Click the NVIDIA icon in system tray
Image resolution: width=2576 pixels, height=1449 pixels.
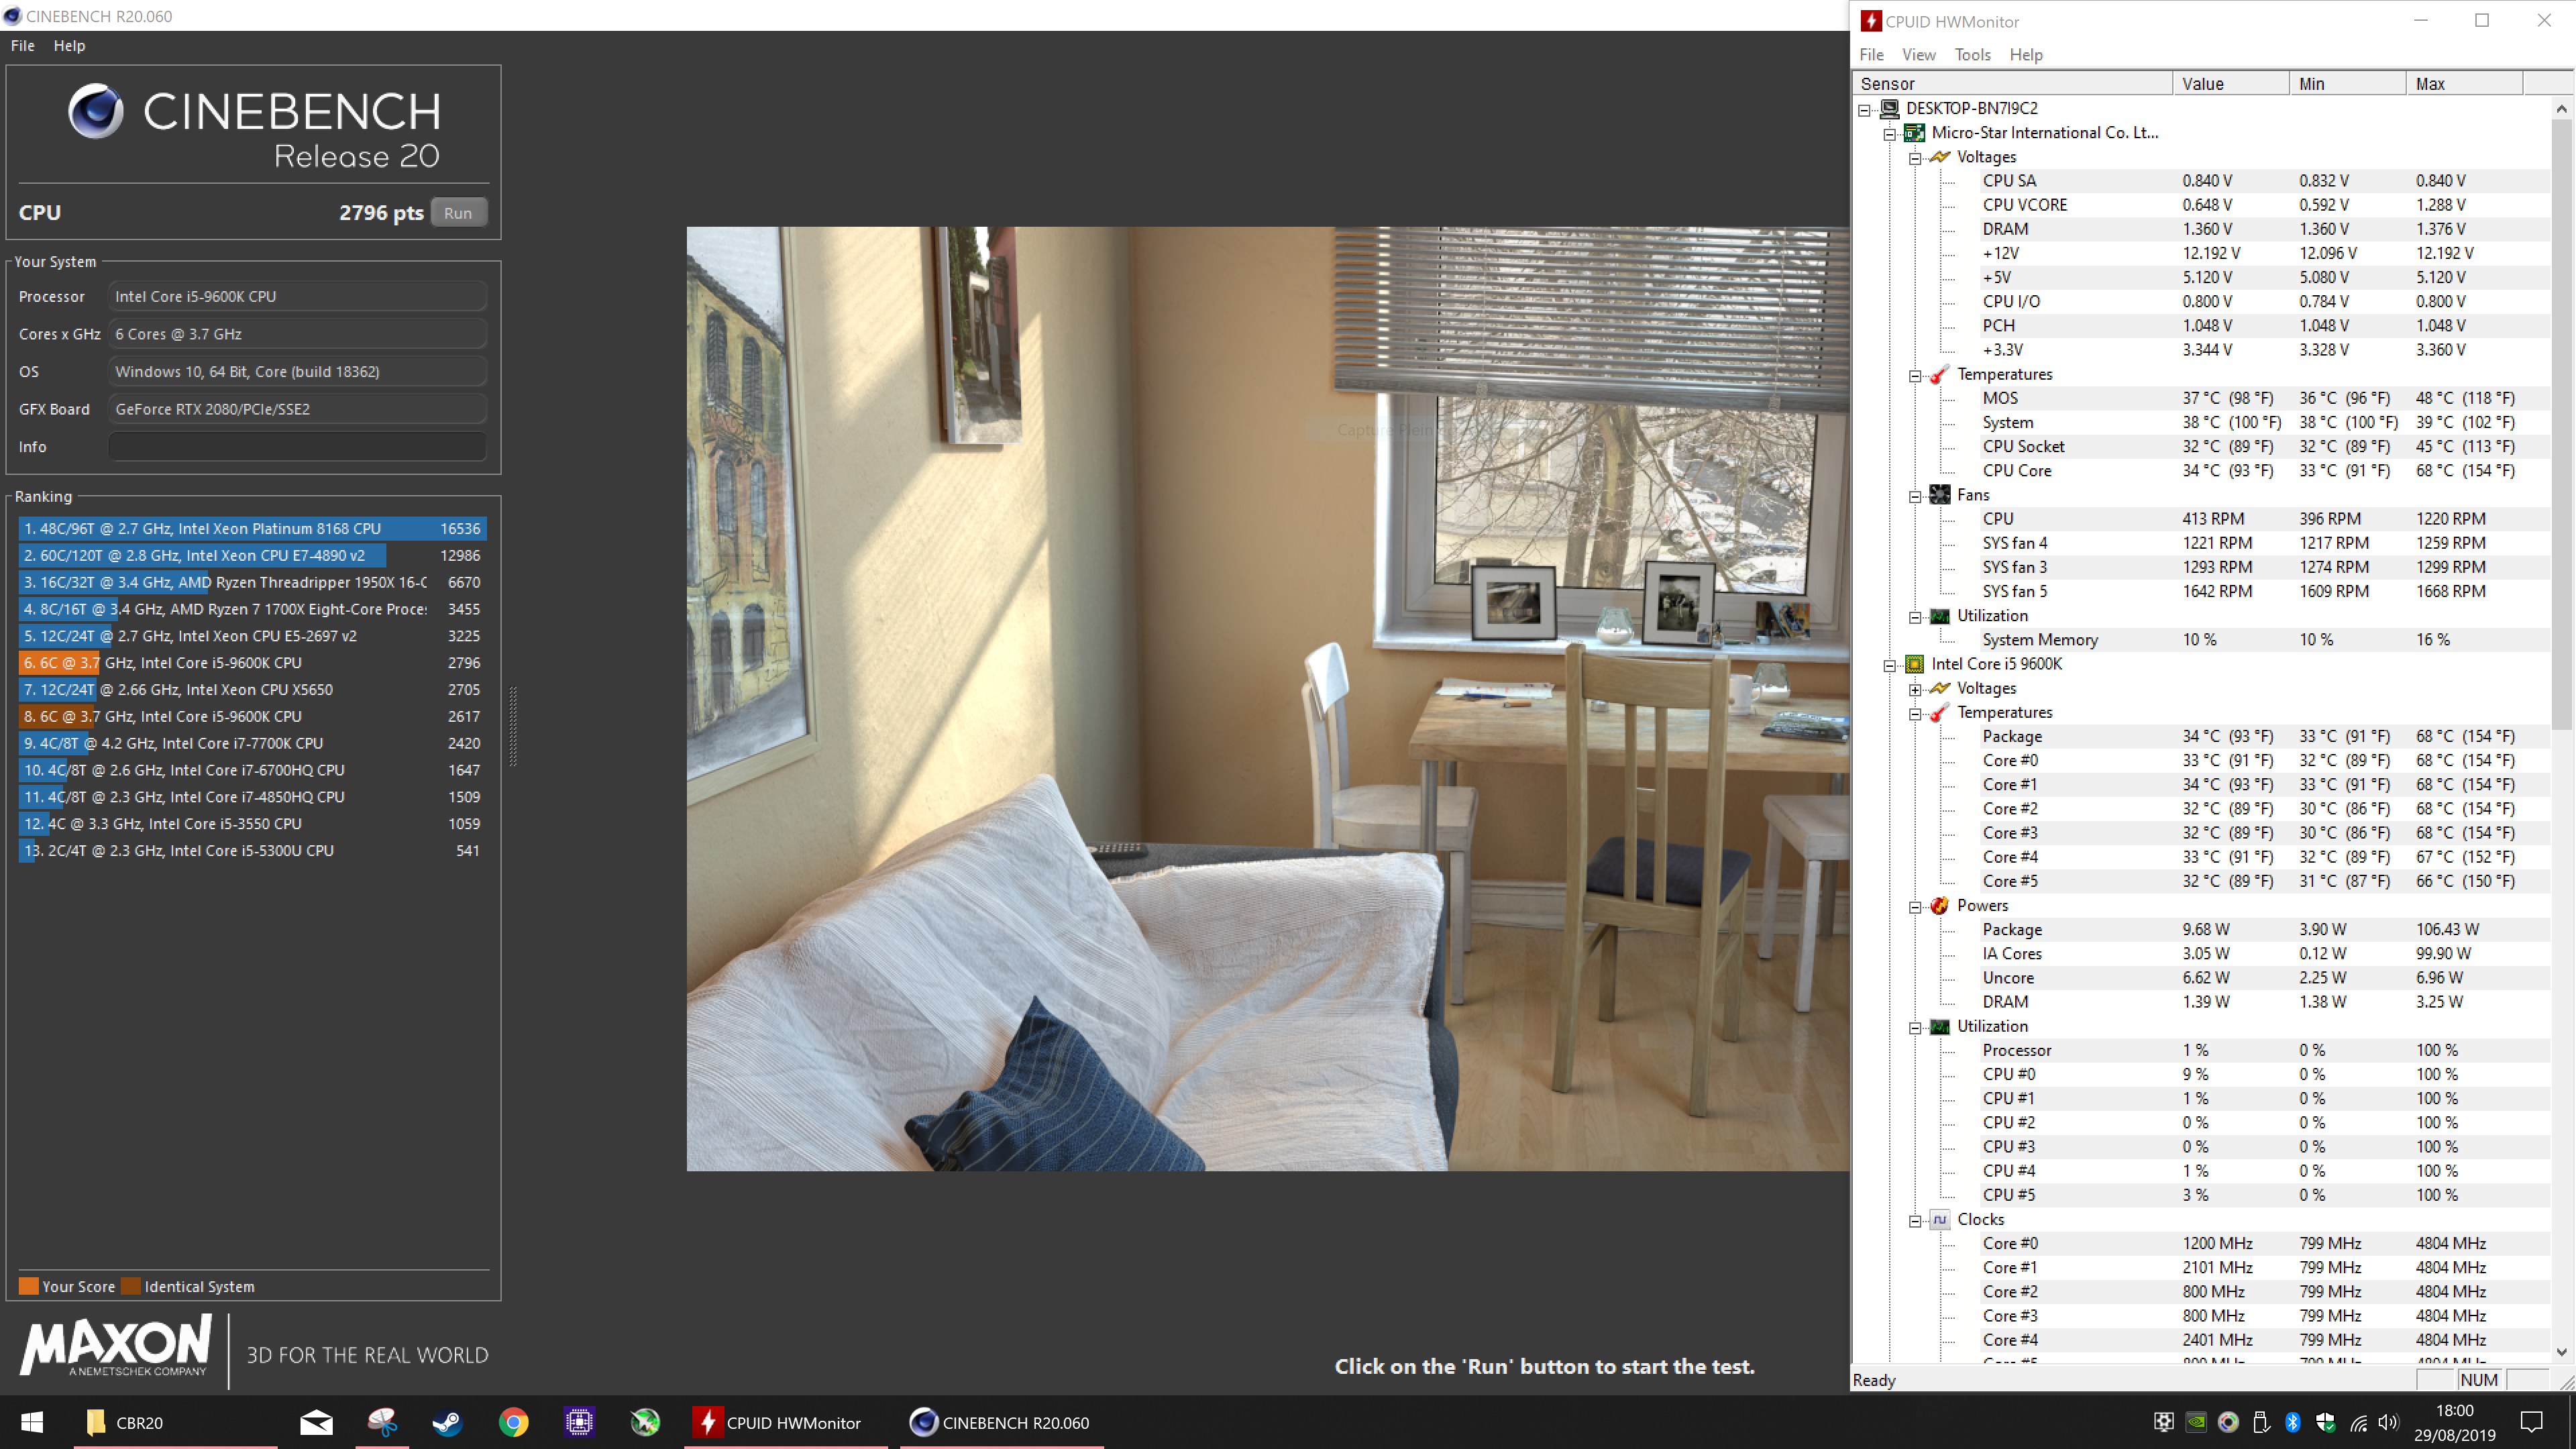[2196, 1422]
